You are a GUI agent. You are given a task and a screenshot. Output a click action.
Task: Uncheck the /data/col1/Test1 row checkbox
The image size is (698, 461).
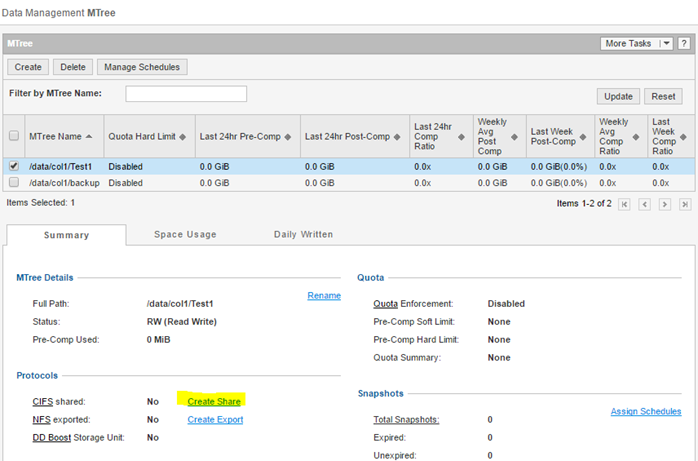click(x=14, y=166)
